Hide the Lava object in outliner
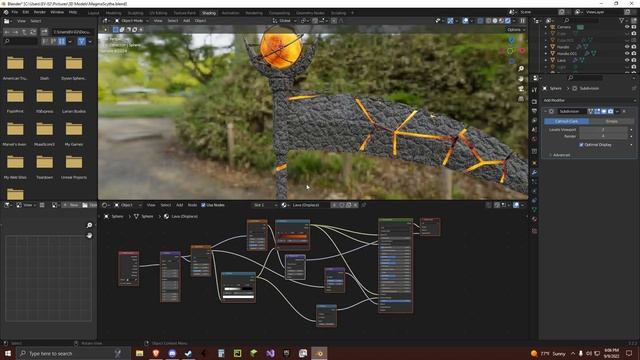The width and height of the screenshot is (640, 360). tap(627, 60)
